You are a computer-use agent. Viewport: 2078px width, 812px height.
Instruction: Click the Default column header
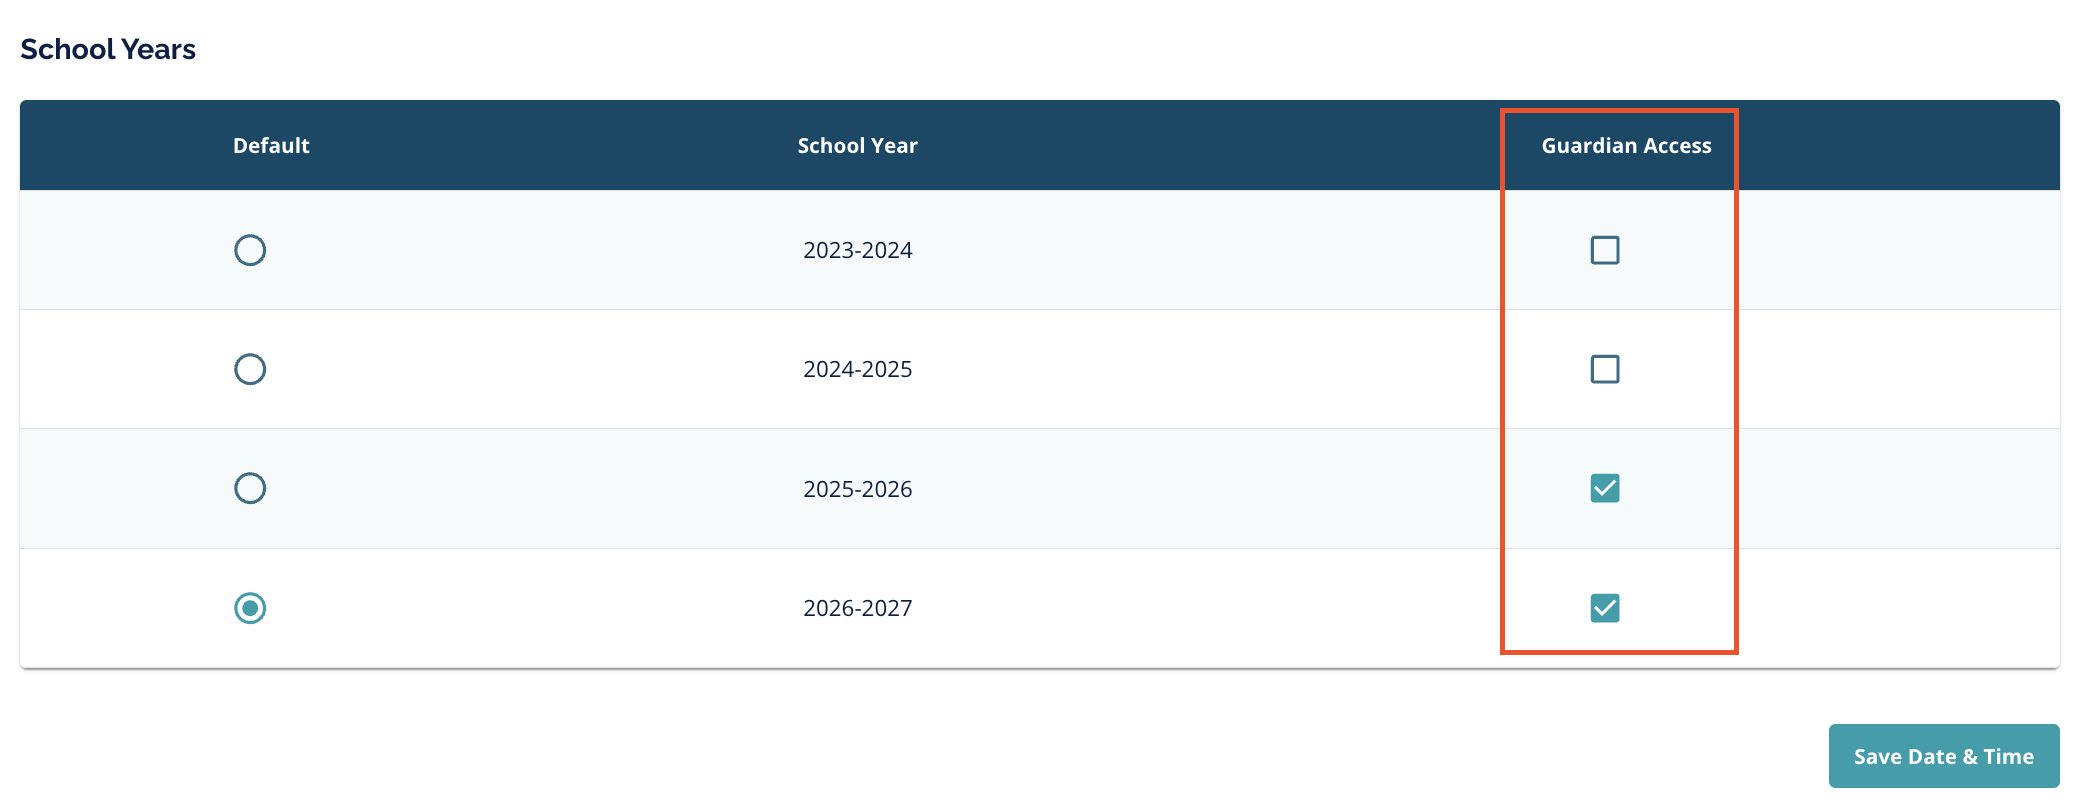tap(271, 146)
